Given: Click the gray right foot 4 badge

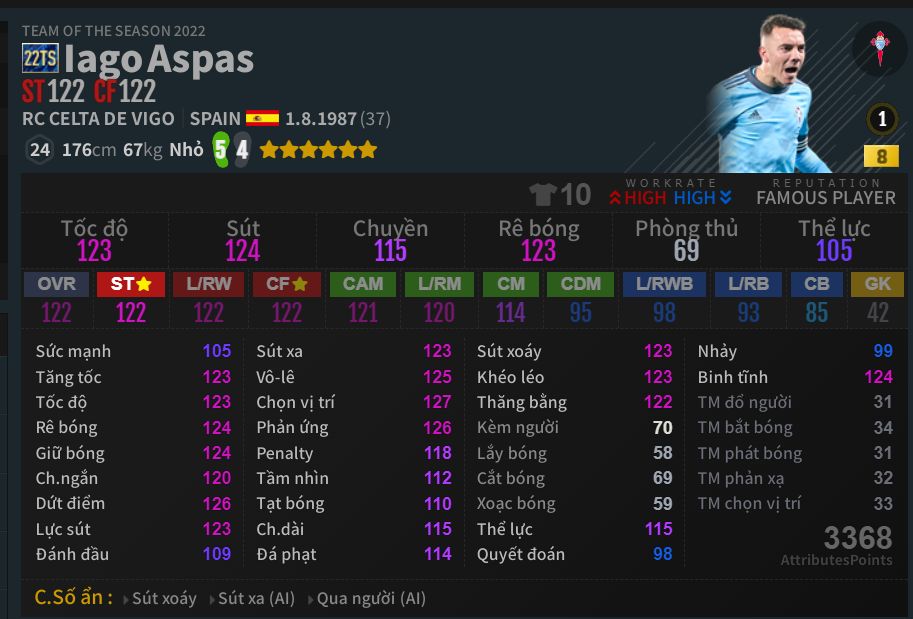Looking at the screenshot, I should [x=242, y=151].
